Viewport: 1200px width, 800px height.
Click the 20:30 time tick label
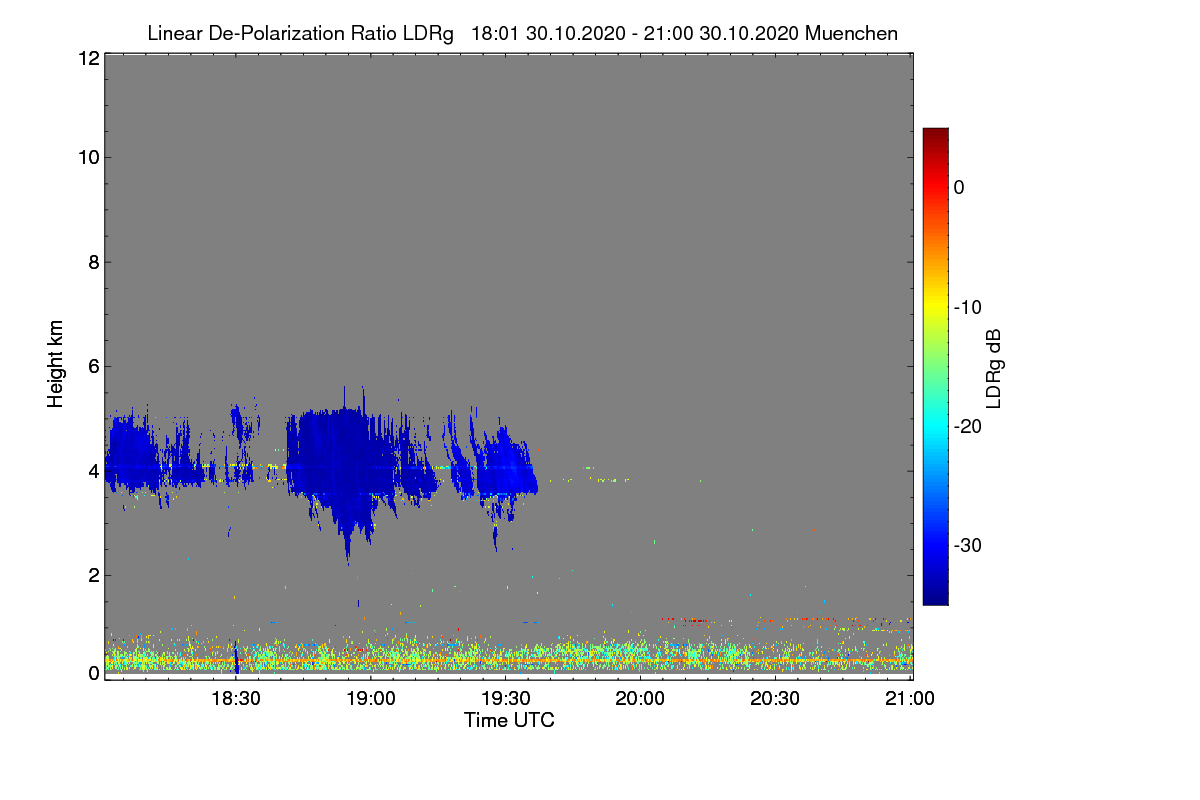(775, 699)
